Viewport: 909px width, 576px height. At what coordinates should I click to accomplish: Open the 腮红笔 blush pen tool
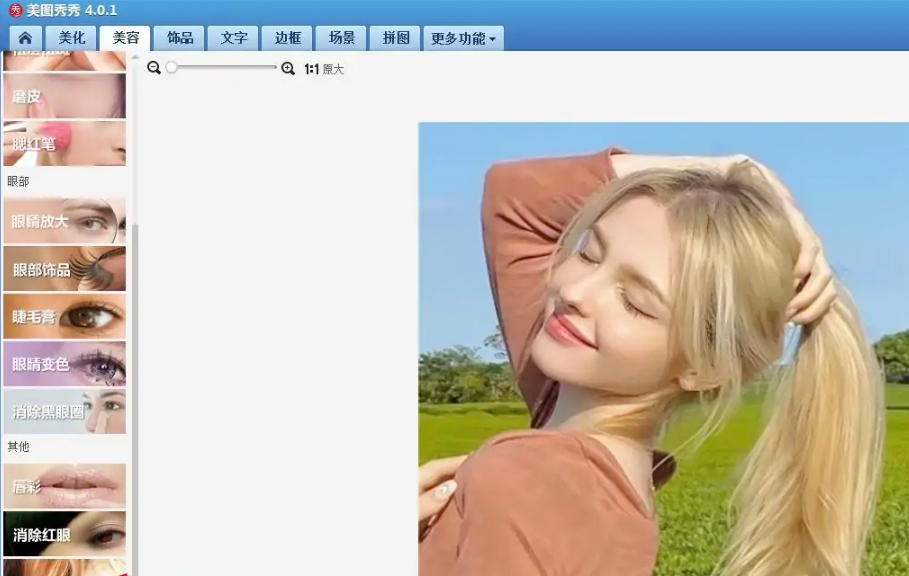tap(64, 143)
